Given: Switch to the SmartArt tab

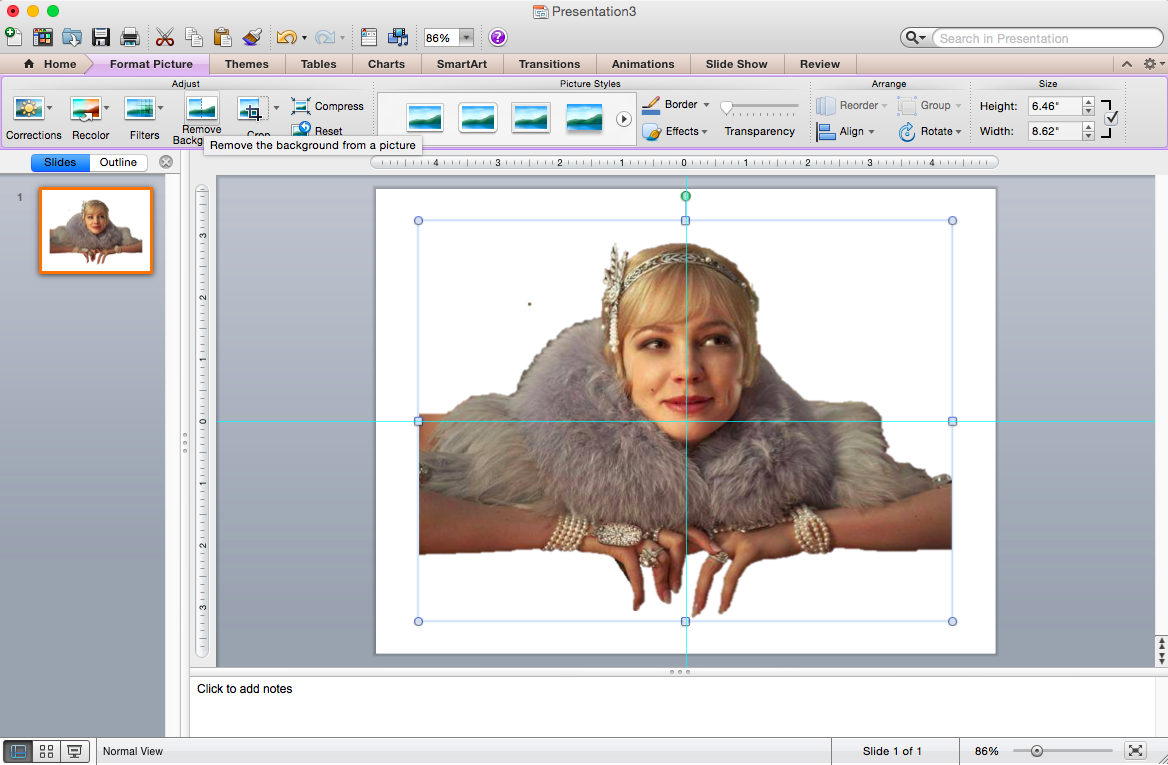Looking at the screenshot, I should 460,64.
